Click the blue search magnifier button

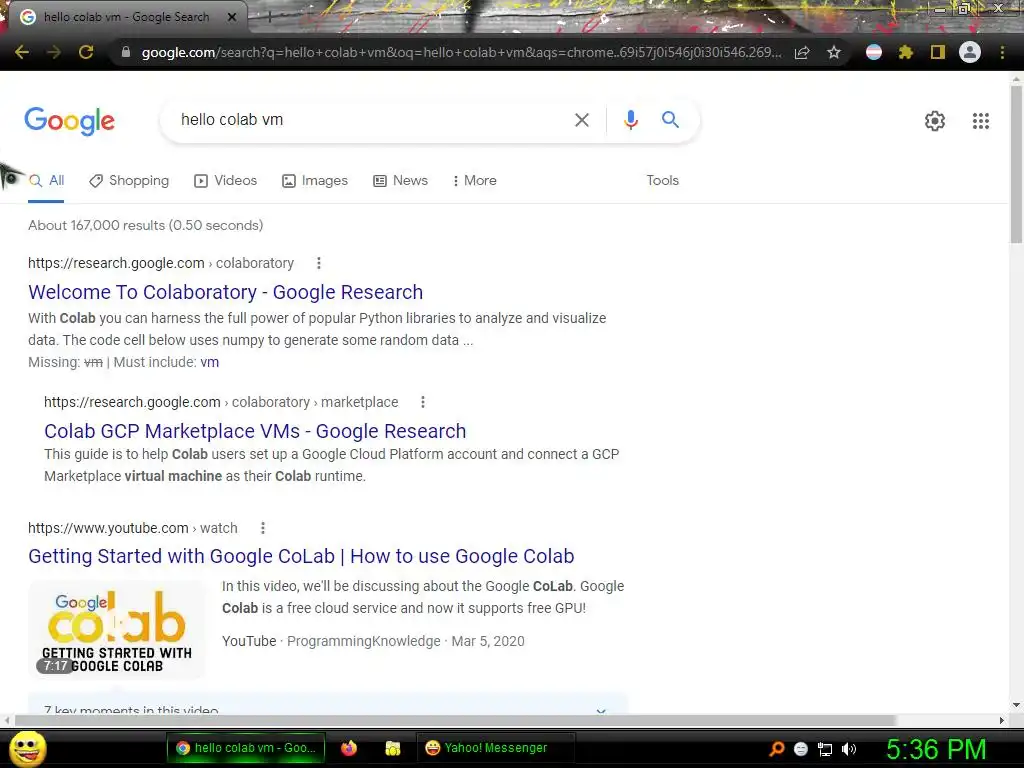(670, 120)
